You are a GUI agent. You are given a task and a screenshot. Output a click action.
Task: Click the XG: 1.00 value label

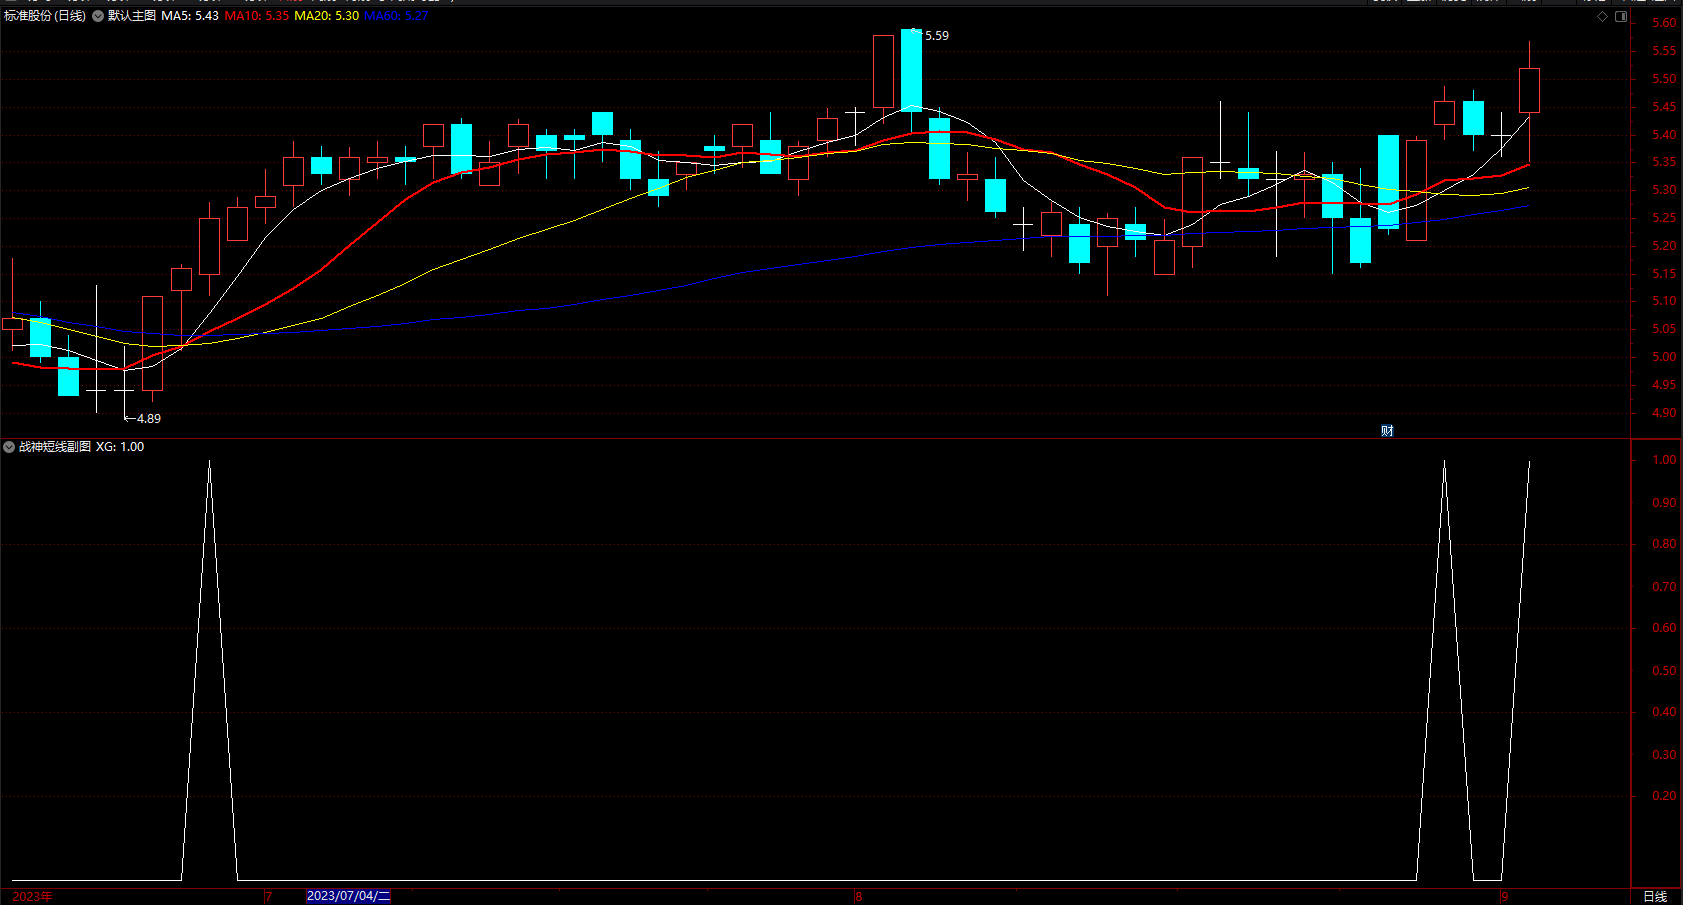[120, 447]
